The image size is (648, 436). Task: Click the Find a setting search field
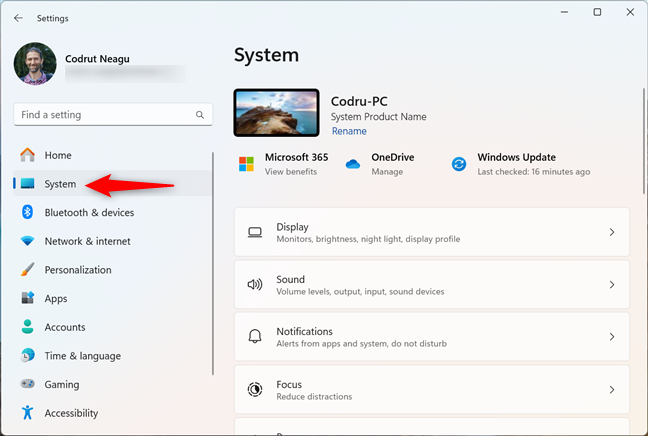click(x=113, y=114)
